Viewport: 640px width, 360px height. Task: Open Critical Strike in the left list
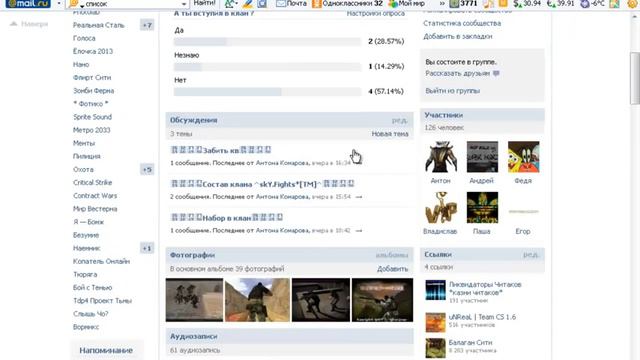[92, 182]
